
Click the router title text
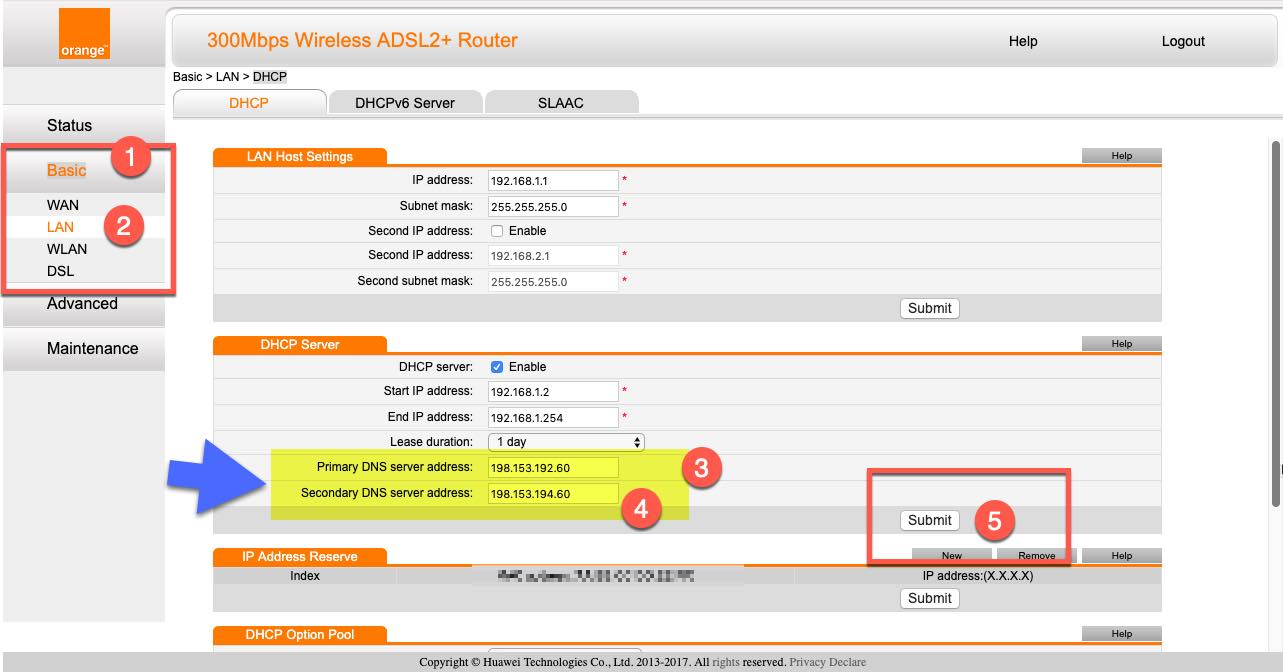tap(362, 41)
